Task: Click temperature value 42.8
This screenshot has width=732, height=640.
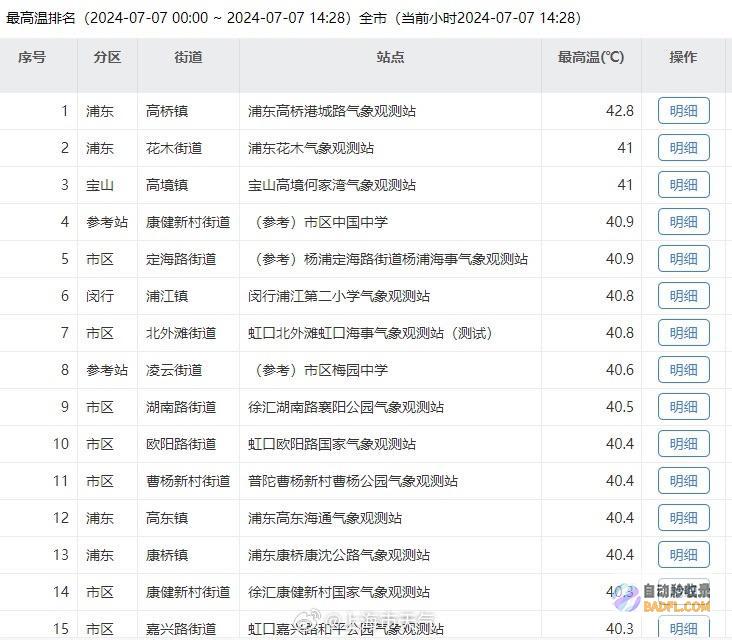Action: point(619,111)
